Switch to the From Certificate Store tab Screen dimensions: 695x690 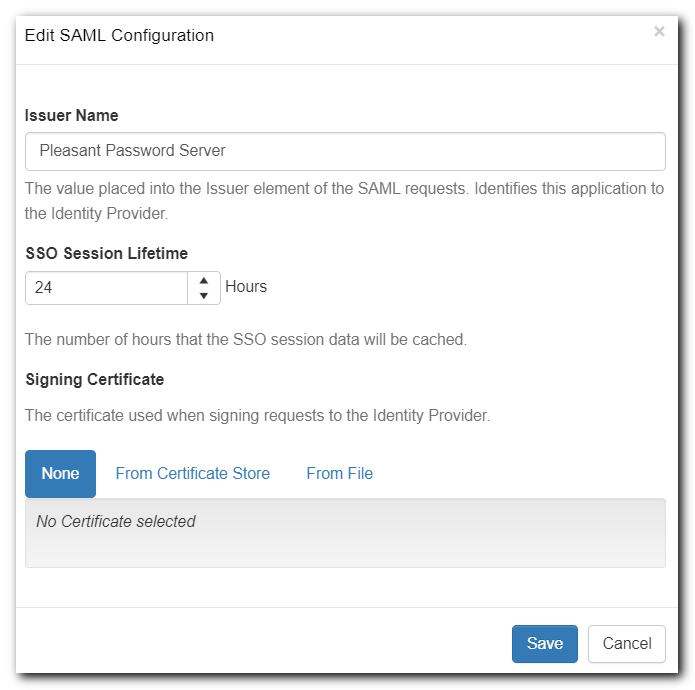coord(193,474)
